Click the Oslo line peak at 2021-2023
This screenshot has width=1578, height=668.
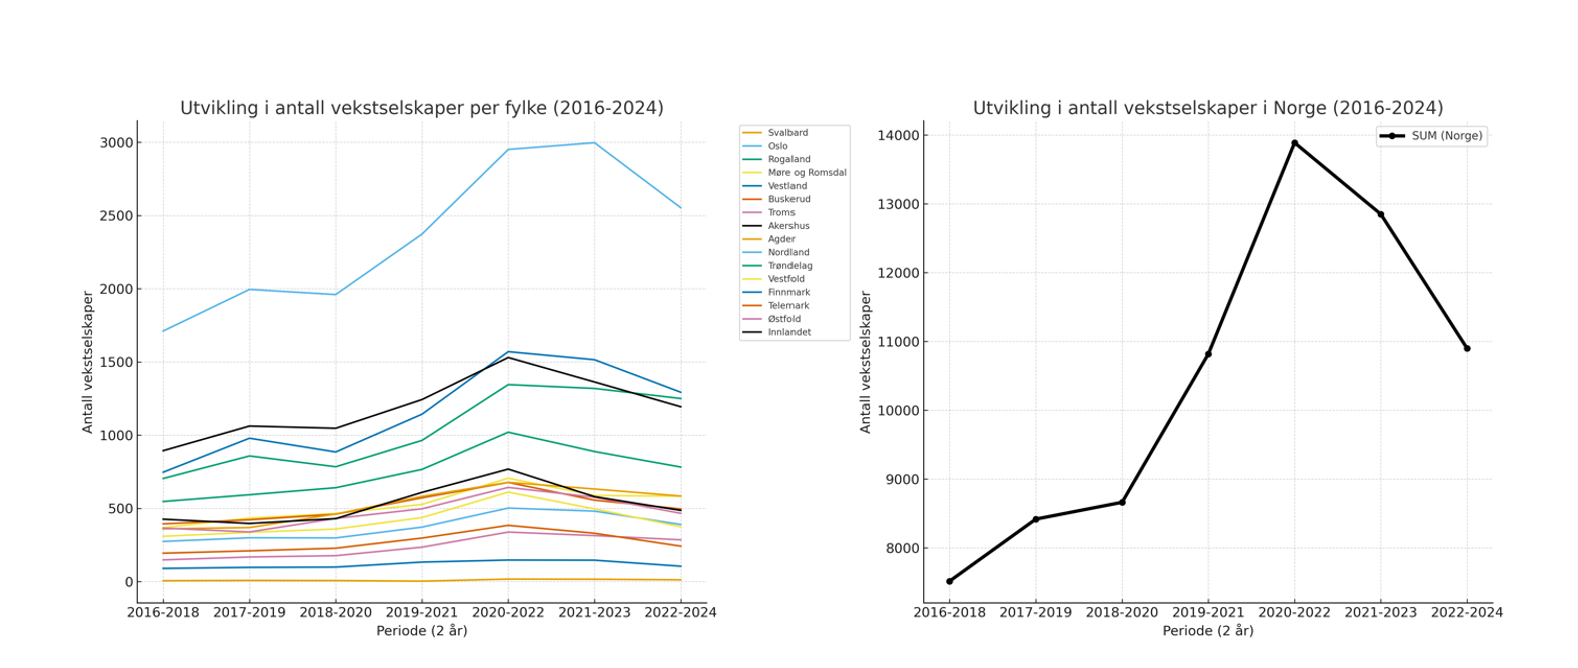pyautogui.click(x=594, y=143)
